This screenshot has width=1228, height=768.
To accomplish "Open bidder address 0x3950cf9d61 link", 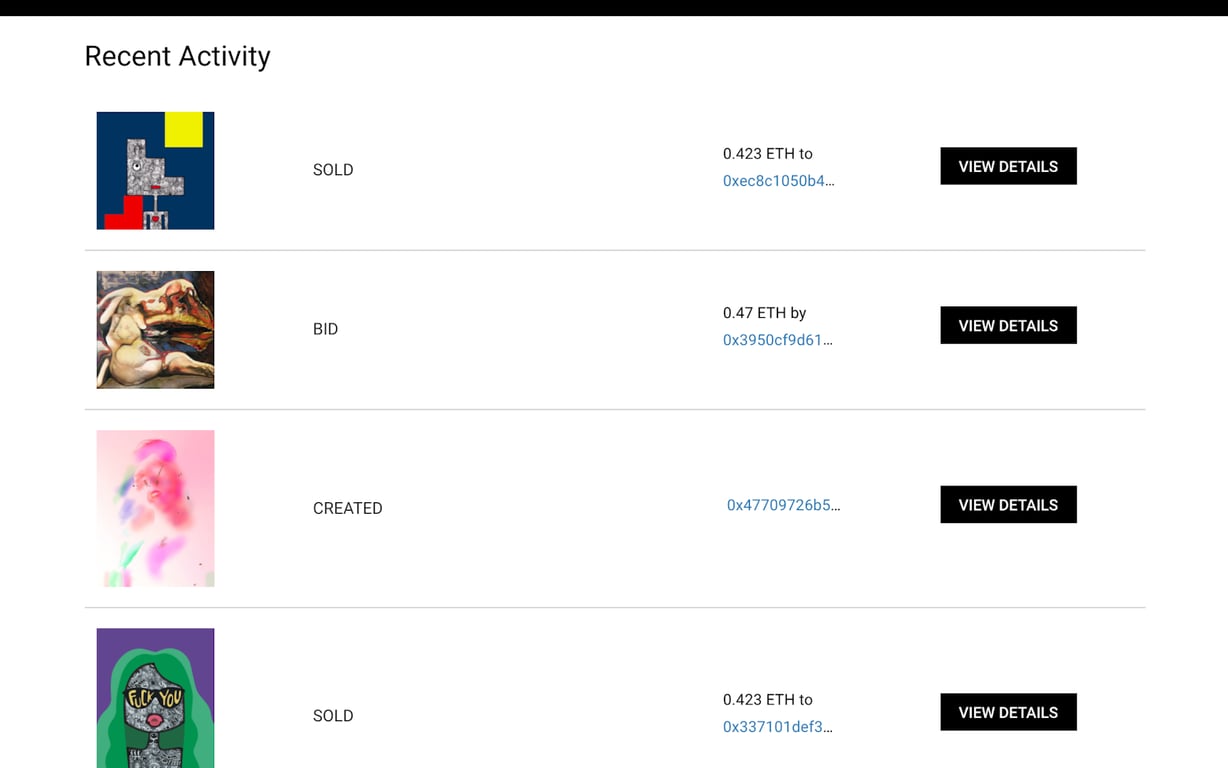I will click(x=777, y=340).
